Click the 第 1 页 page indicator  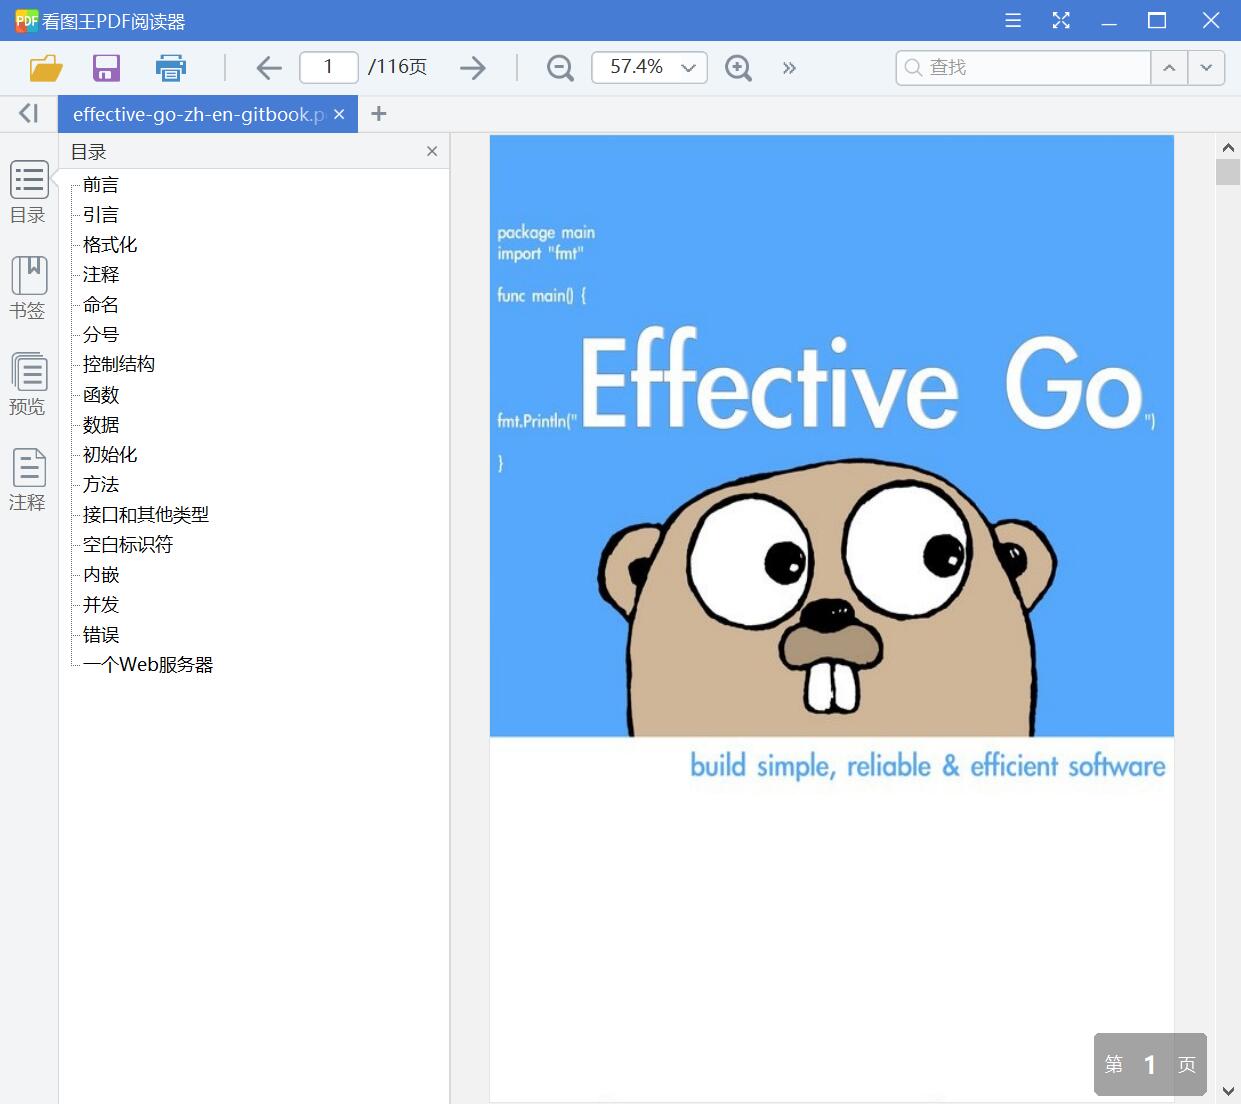(x=1150, y=1064)
